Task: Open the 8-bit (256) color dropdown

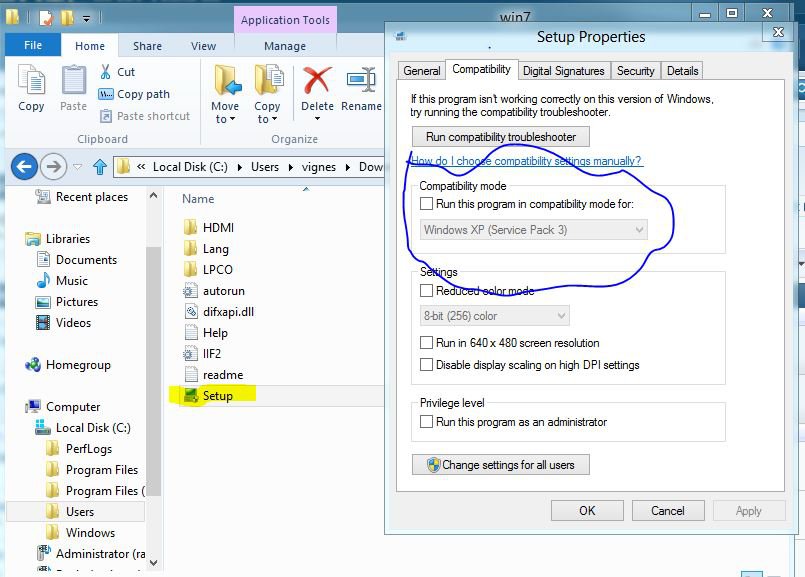Action: pos(494,316)
